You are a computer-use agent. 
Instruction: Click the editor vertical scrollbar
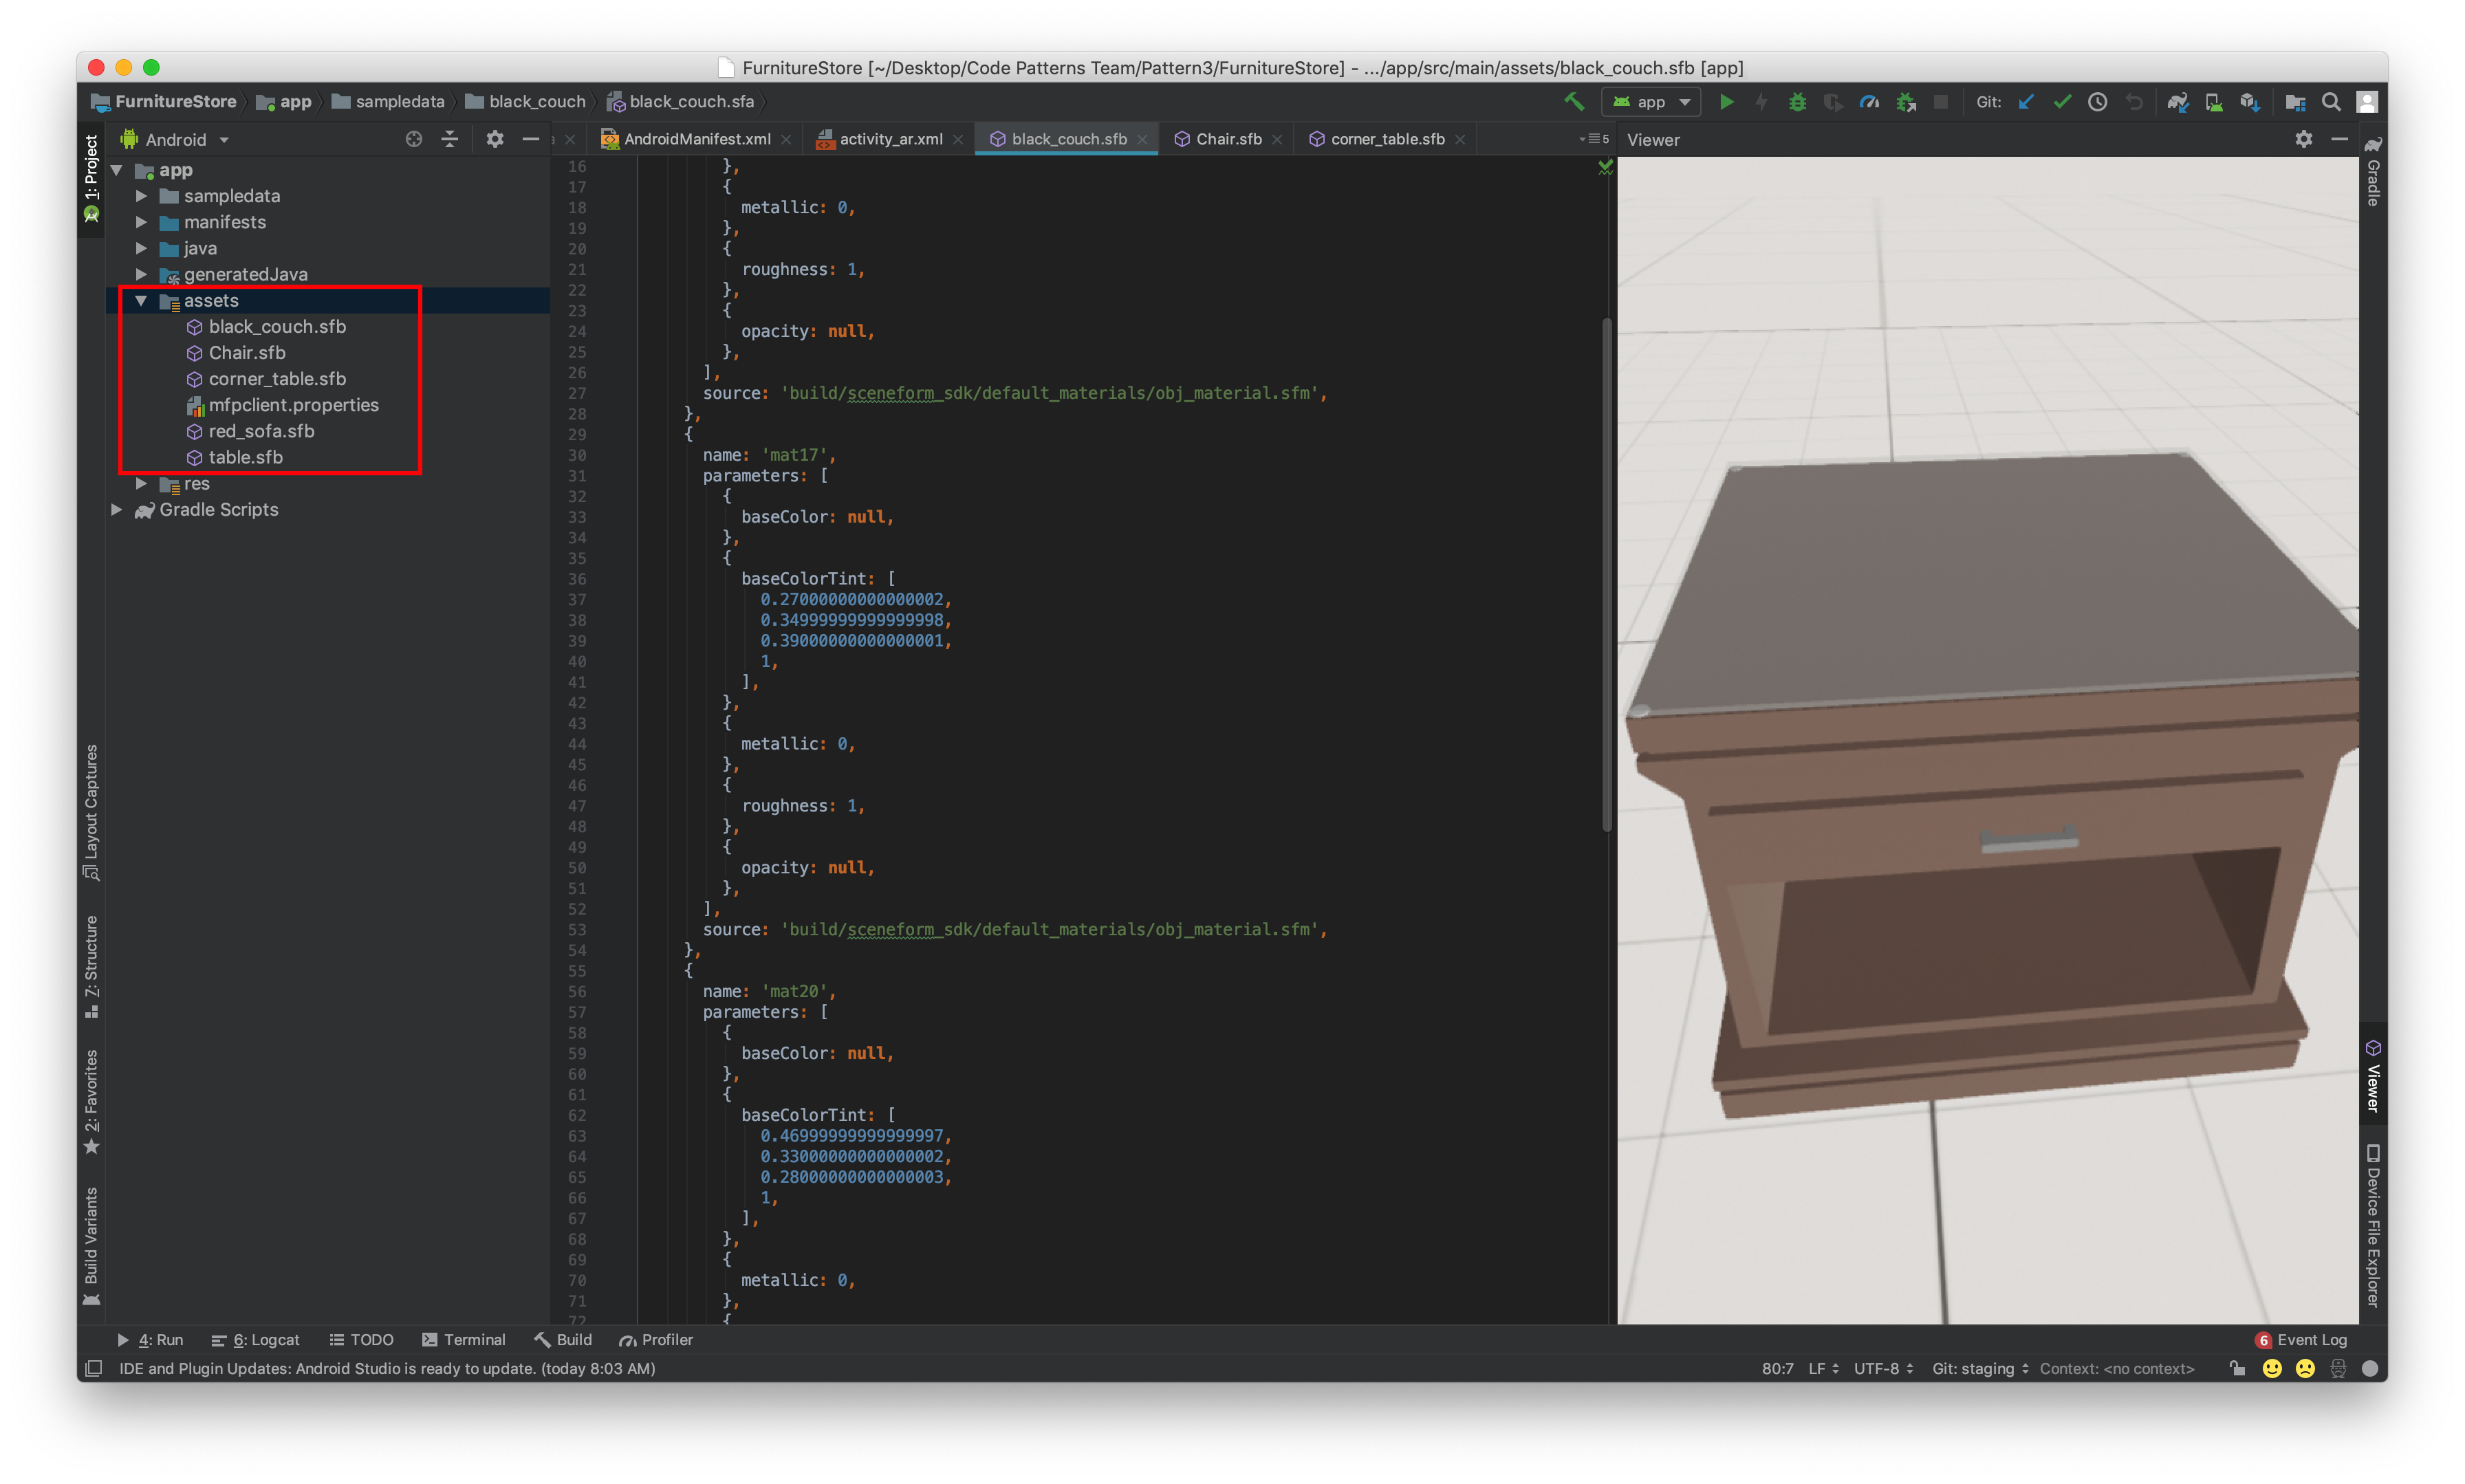click(1607, 575)
